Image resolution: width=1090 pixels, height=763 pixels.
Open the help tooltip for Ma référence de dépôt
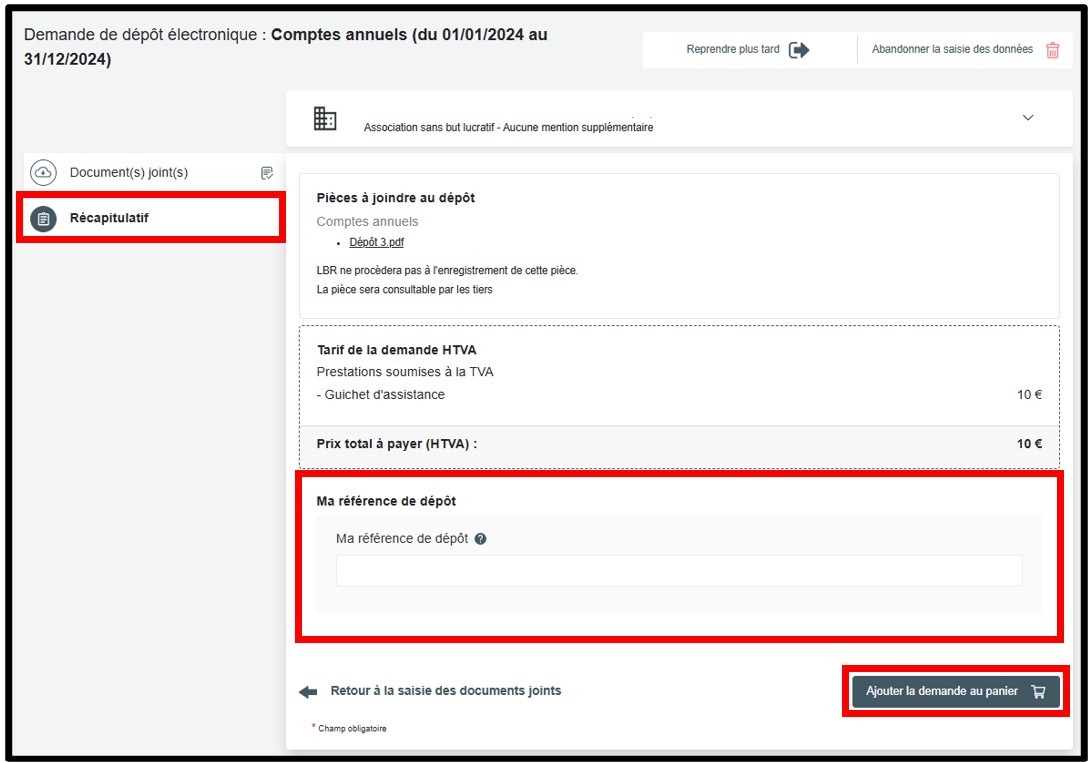tap(481, 539)
